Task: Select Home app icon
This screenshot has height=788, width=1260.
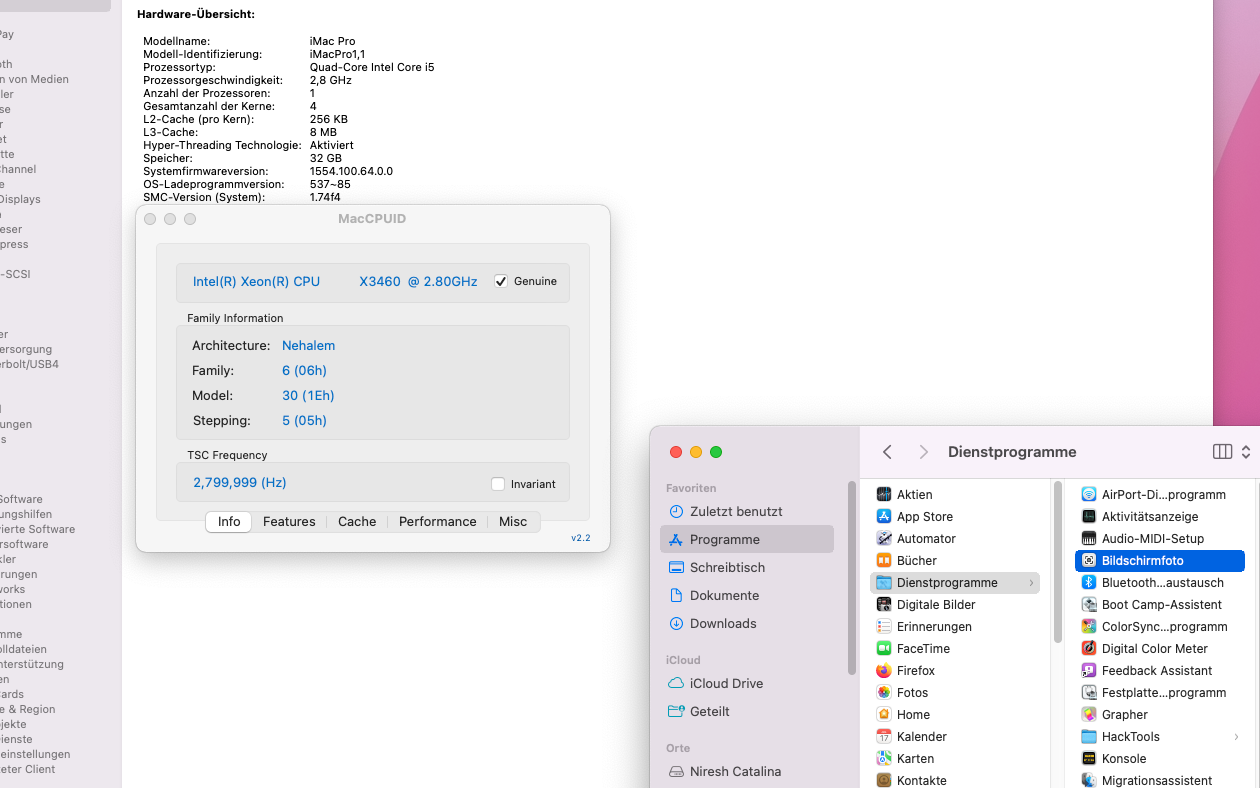Action: click(884, 715)
